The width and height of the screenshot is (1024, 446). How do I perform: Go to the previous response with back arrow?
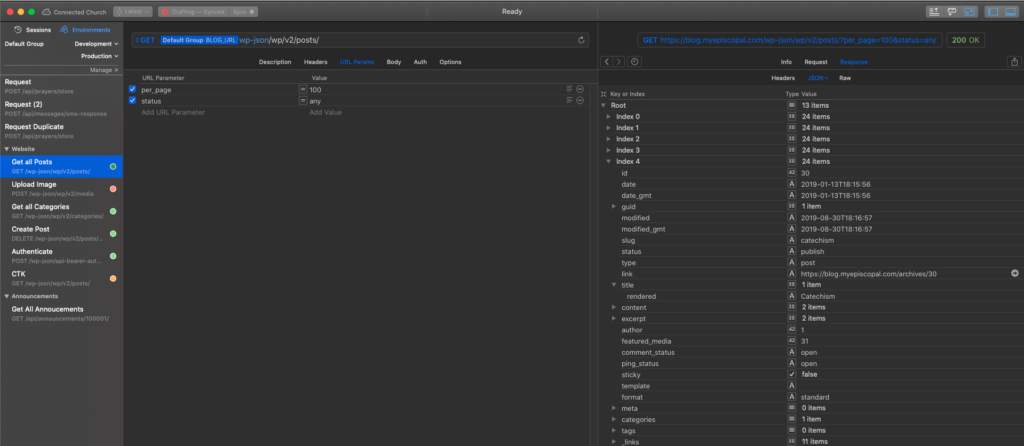(606, 62)
